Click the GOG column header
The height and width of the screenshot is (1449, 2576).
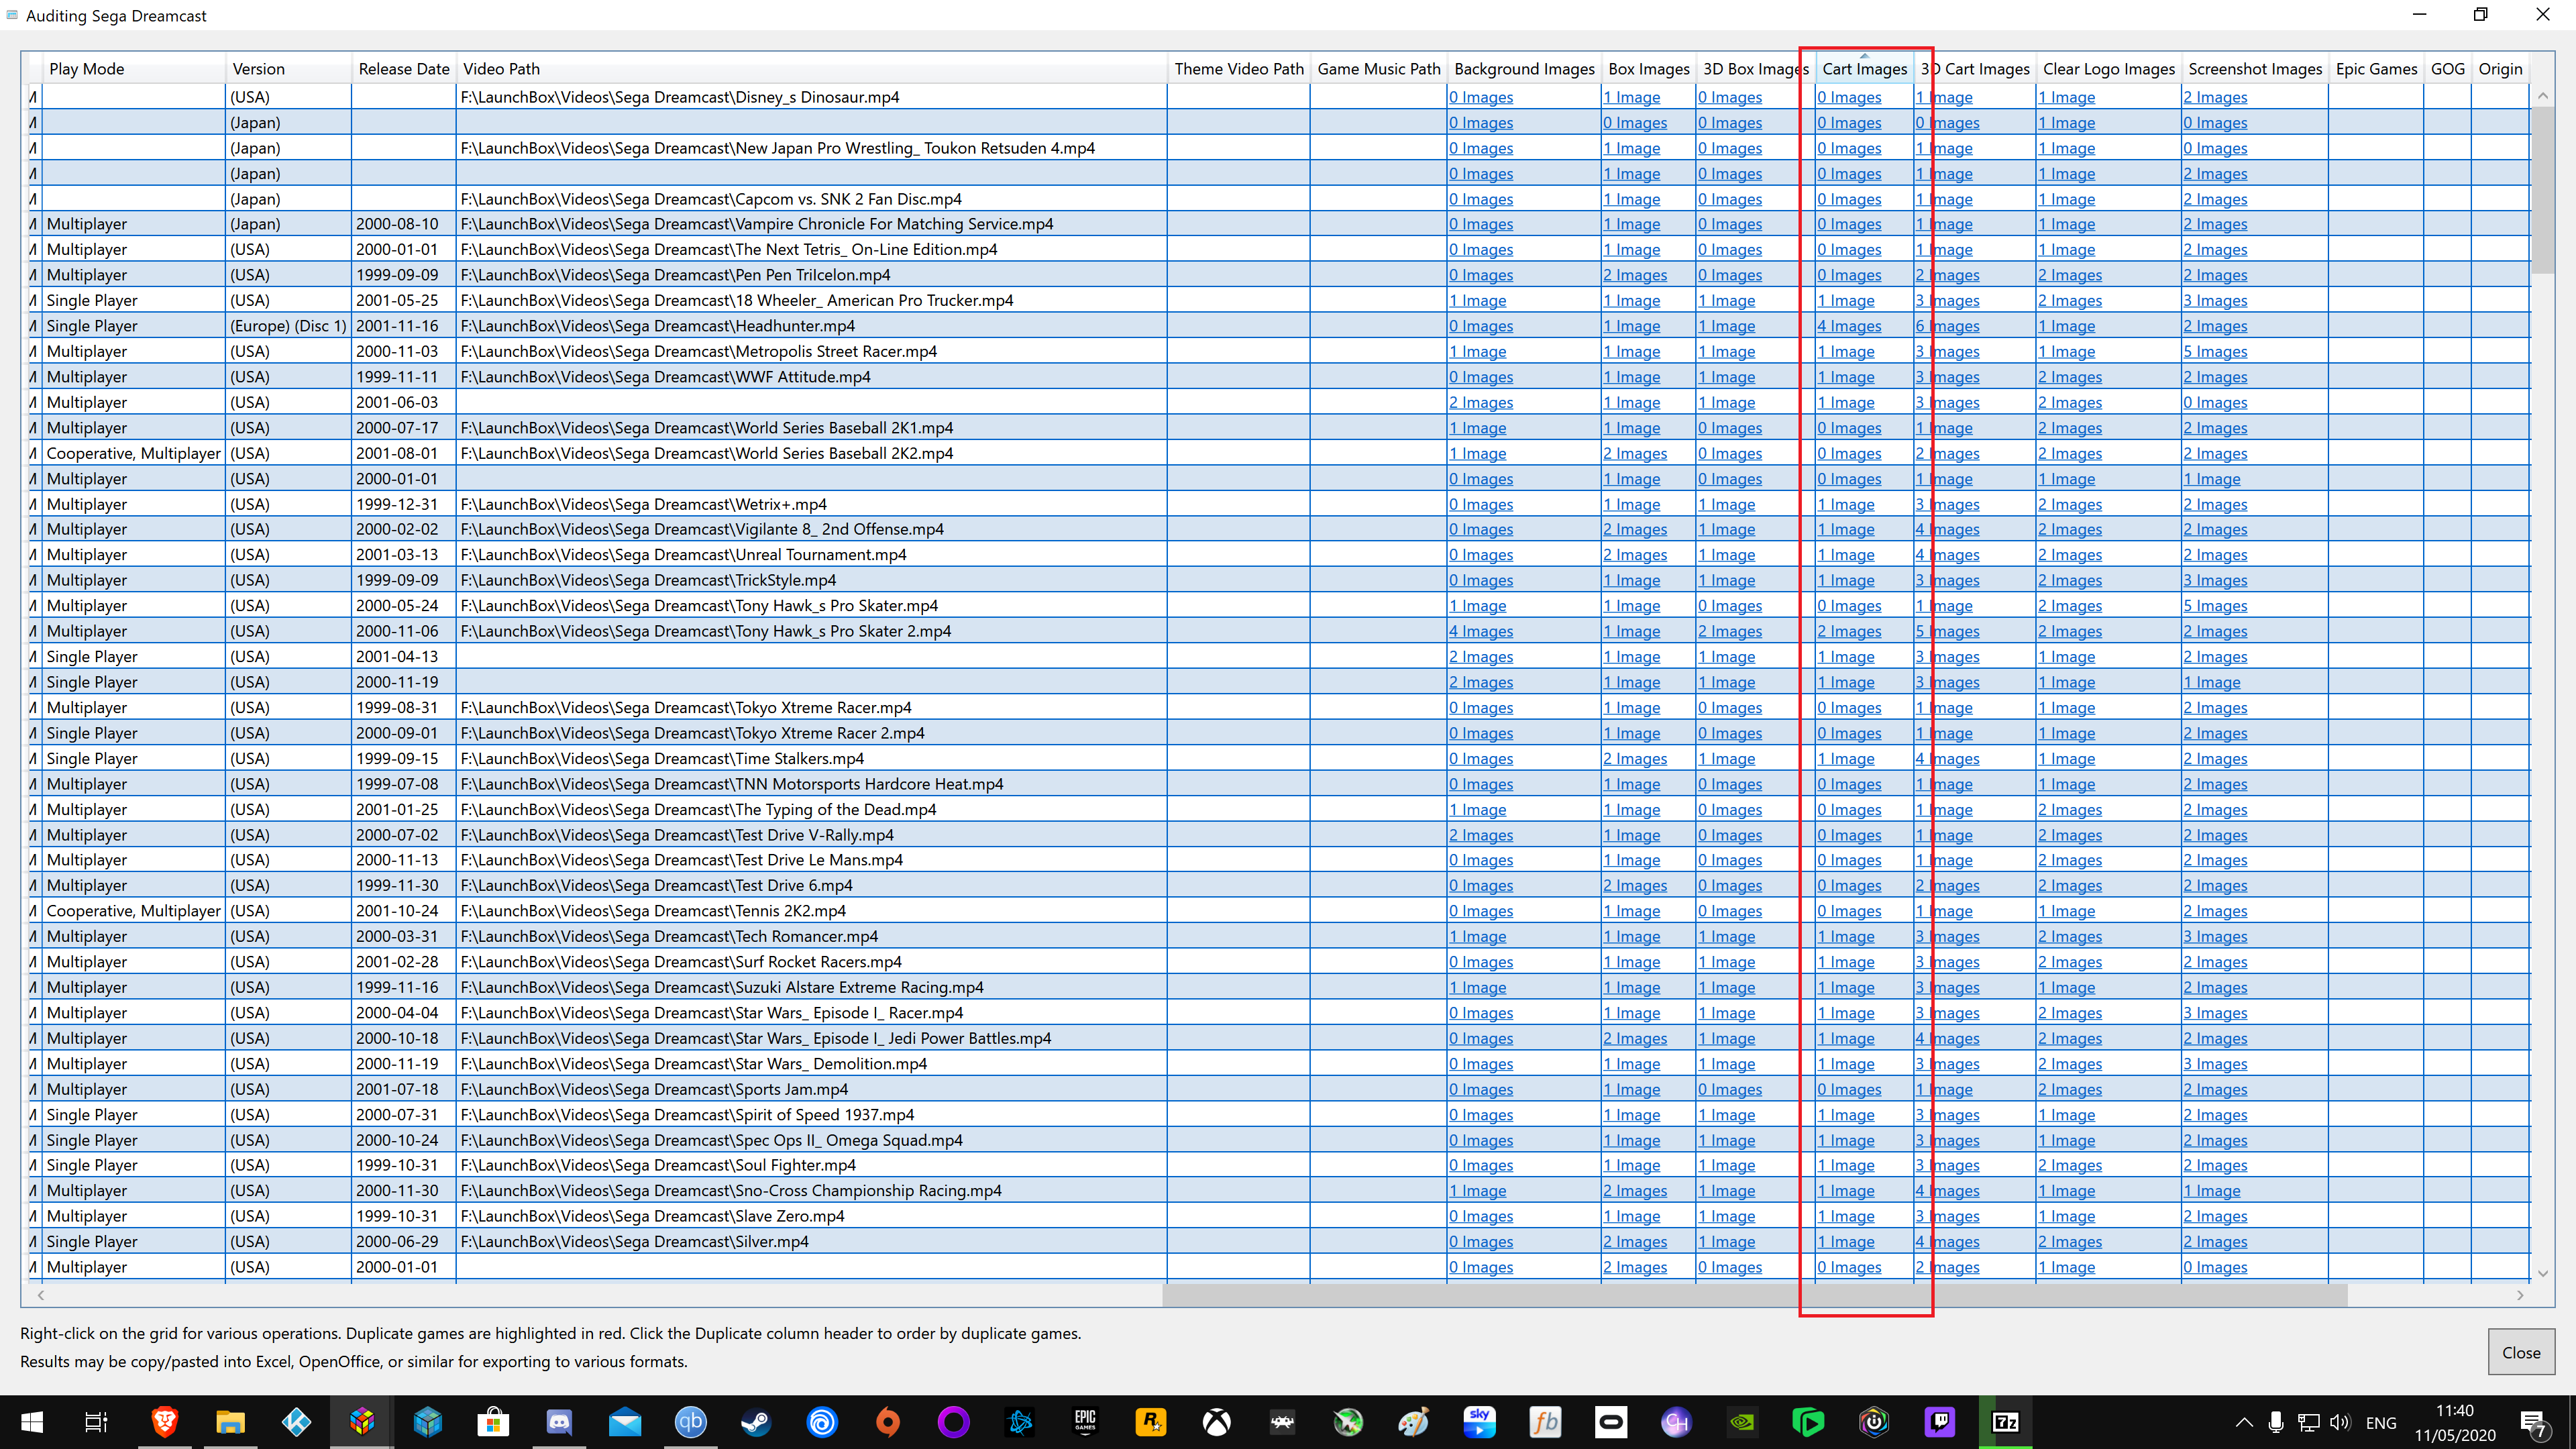tap(2447, 69)
